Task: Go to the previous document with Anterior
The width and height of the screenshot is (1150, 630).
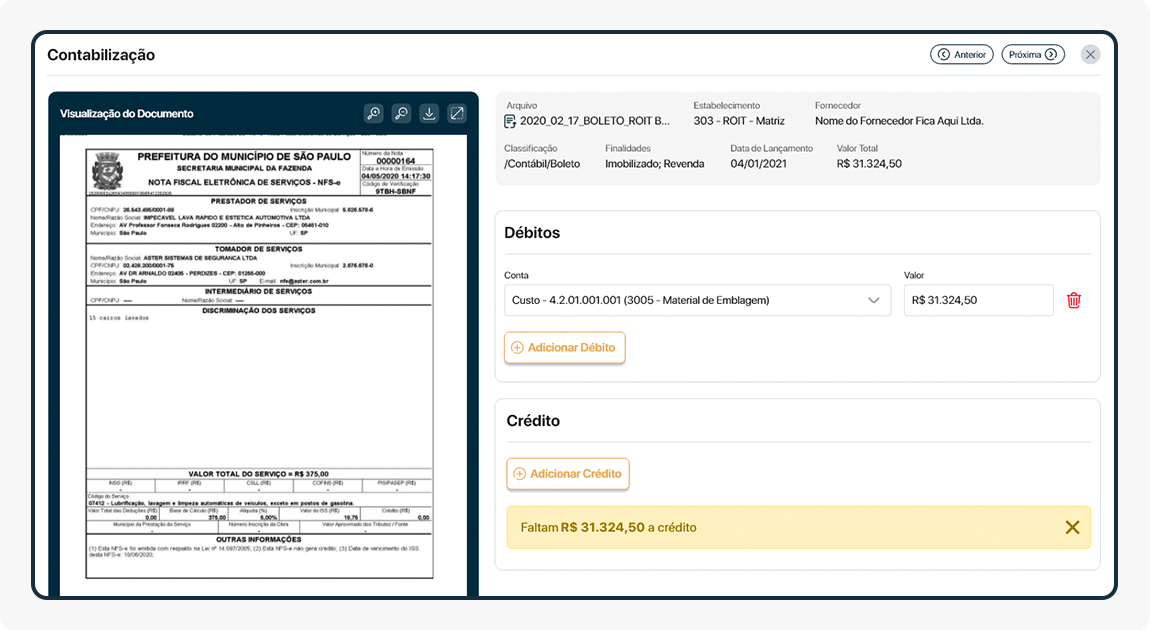Action: [961, 55]
